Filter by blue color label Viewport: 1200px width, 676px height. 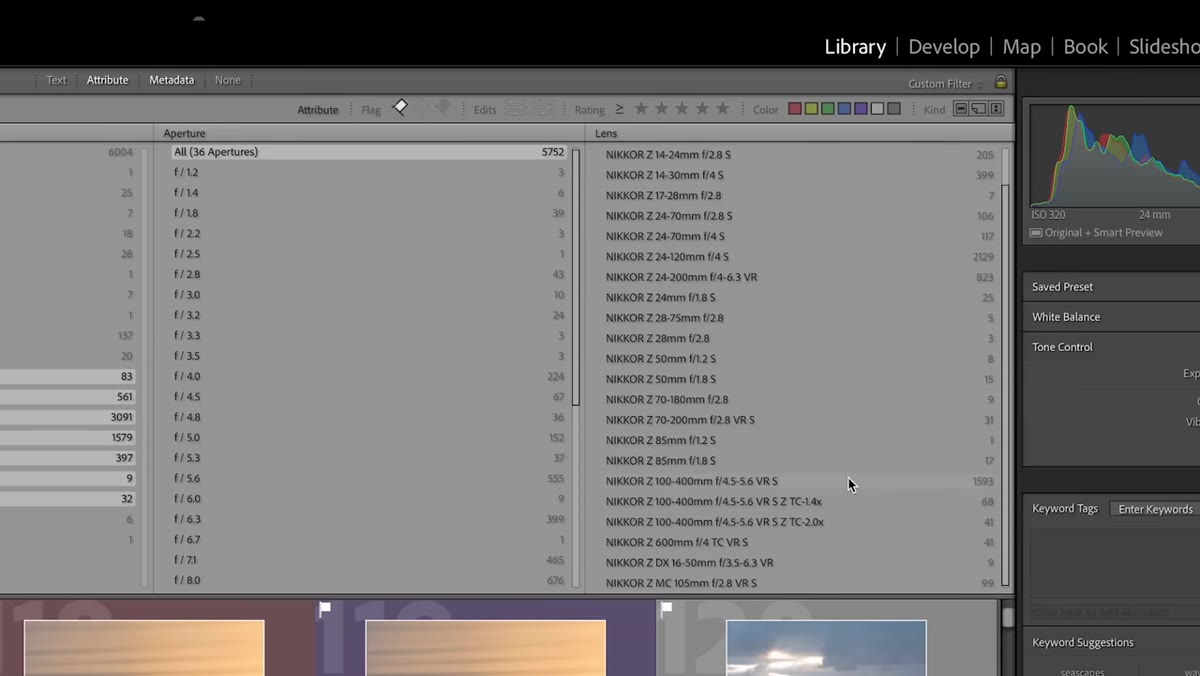[x=844, y=109]
